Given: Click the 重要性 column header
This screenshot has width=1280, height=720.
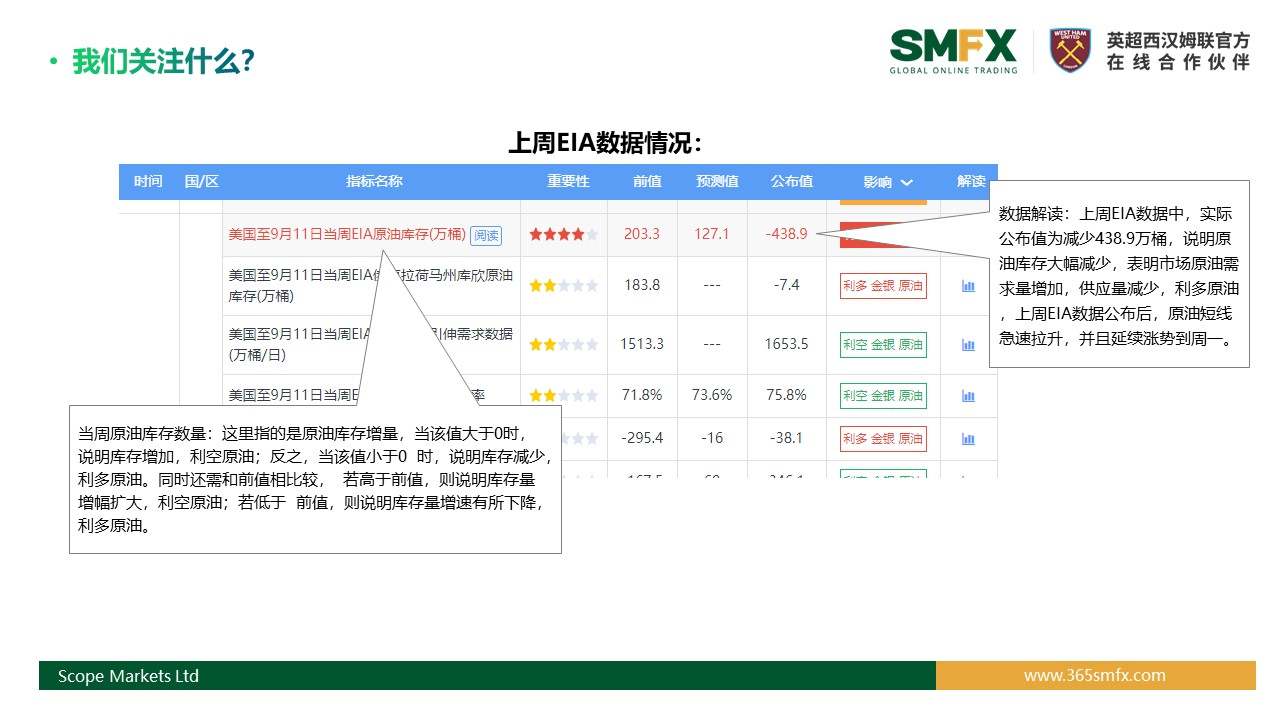Looking at the screenshot, I should tap(568, 182).
